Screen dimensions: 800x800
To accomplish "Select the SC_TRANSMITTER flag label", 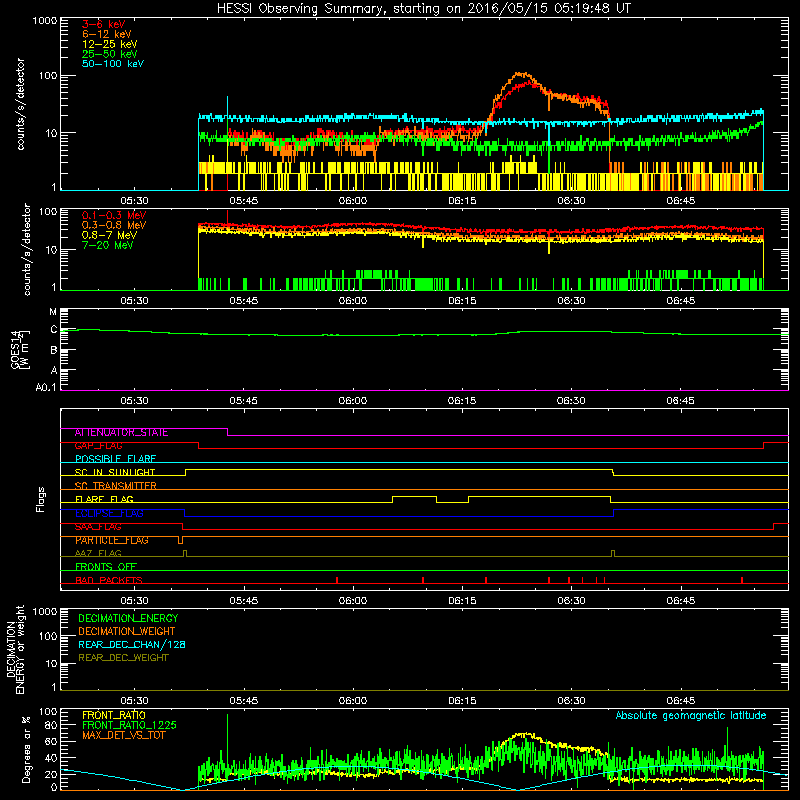I will 115,486.
